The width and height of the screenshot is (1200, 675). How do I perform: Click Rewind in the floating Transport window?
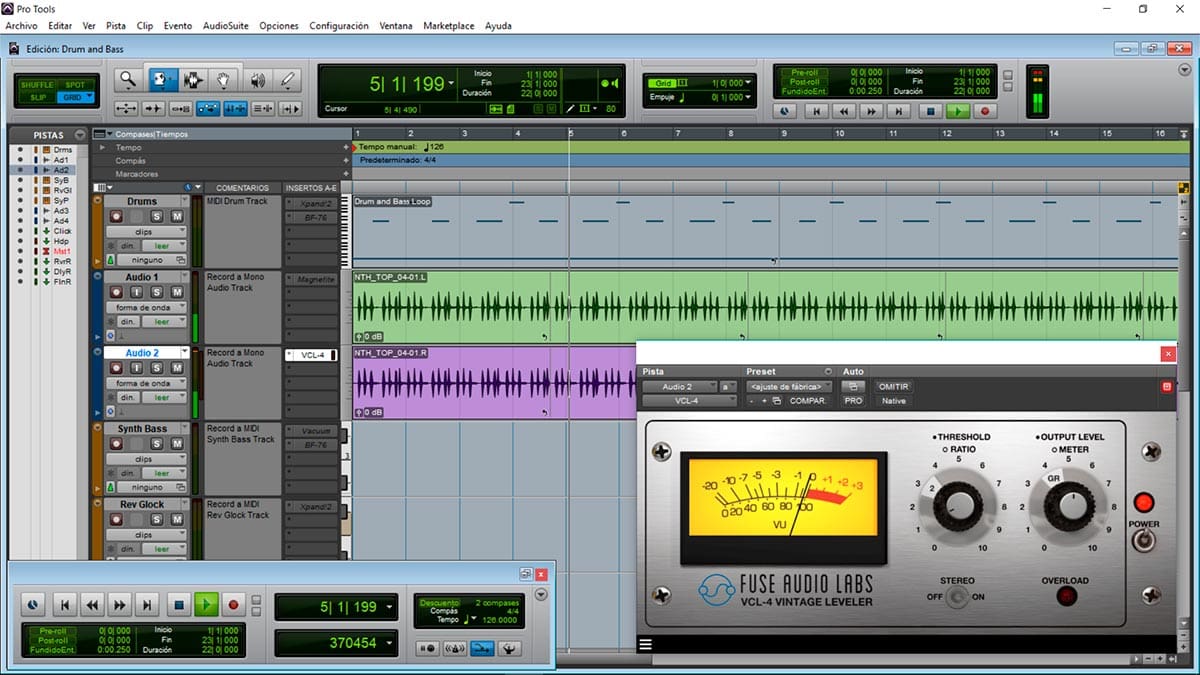(x=92, y=604)
